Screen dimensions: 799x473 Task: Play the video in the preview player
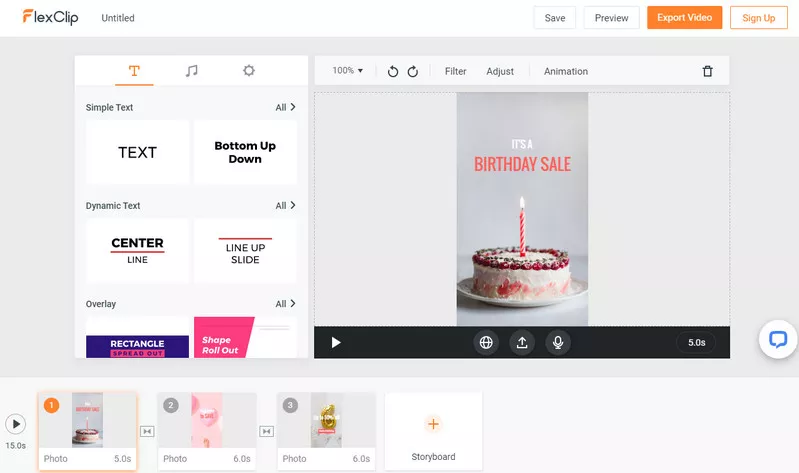click(336, 343)
